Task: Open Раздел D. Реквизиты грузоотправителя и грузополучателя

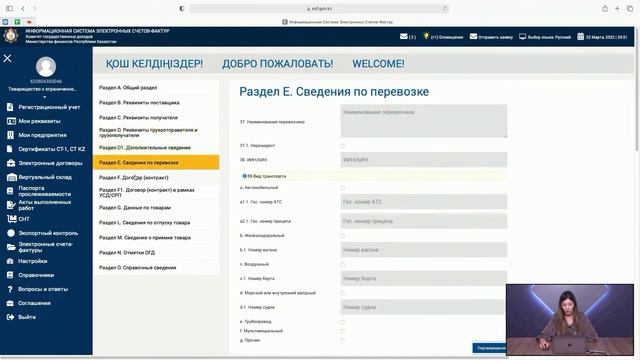Action: click(x=156, y=133)
